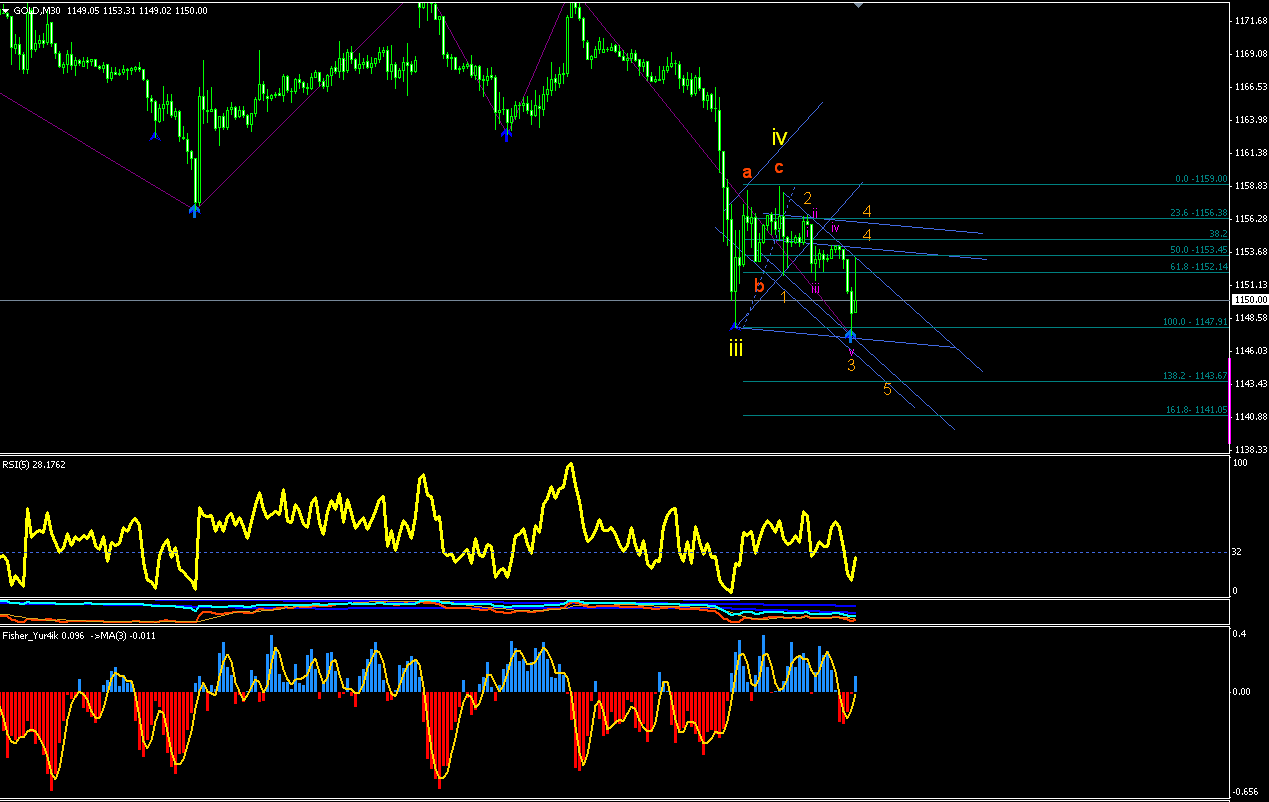Click the orange 2 wave label

pos(807,198)
